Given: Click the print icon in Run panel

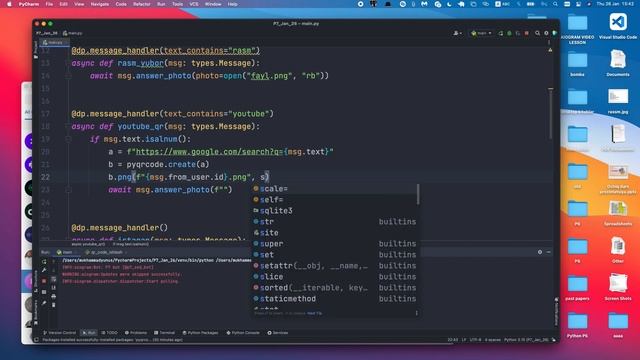Looking at the screenshot, I should pos(53,297).
